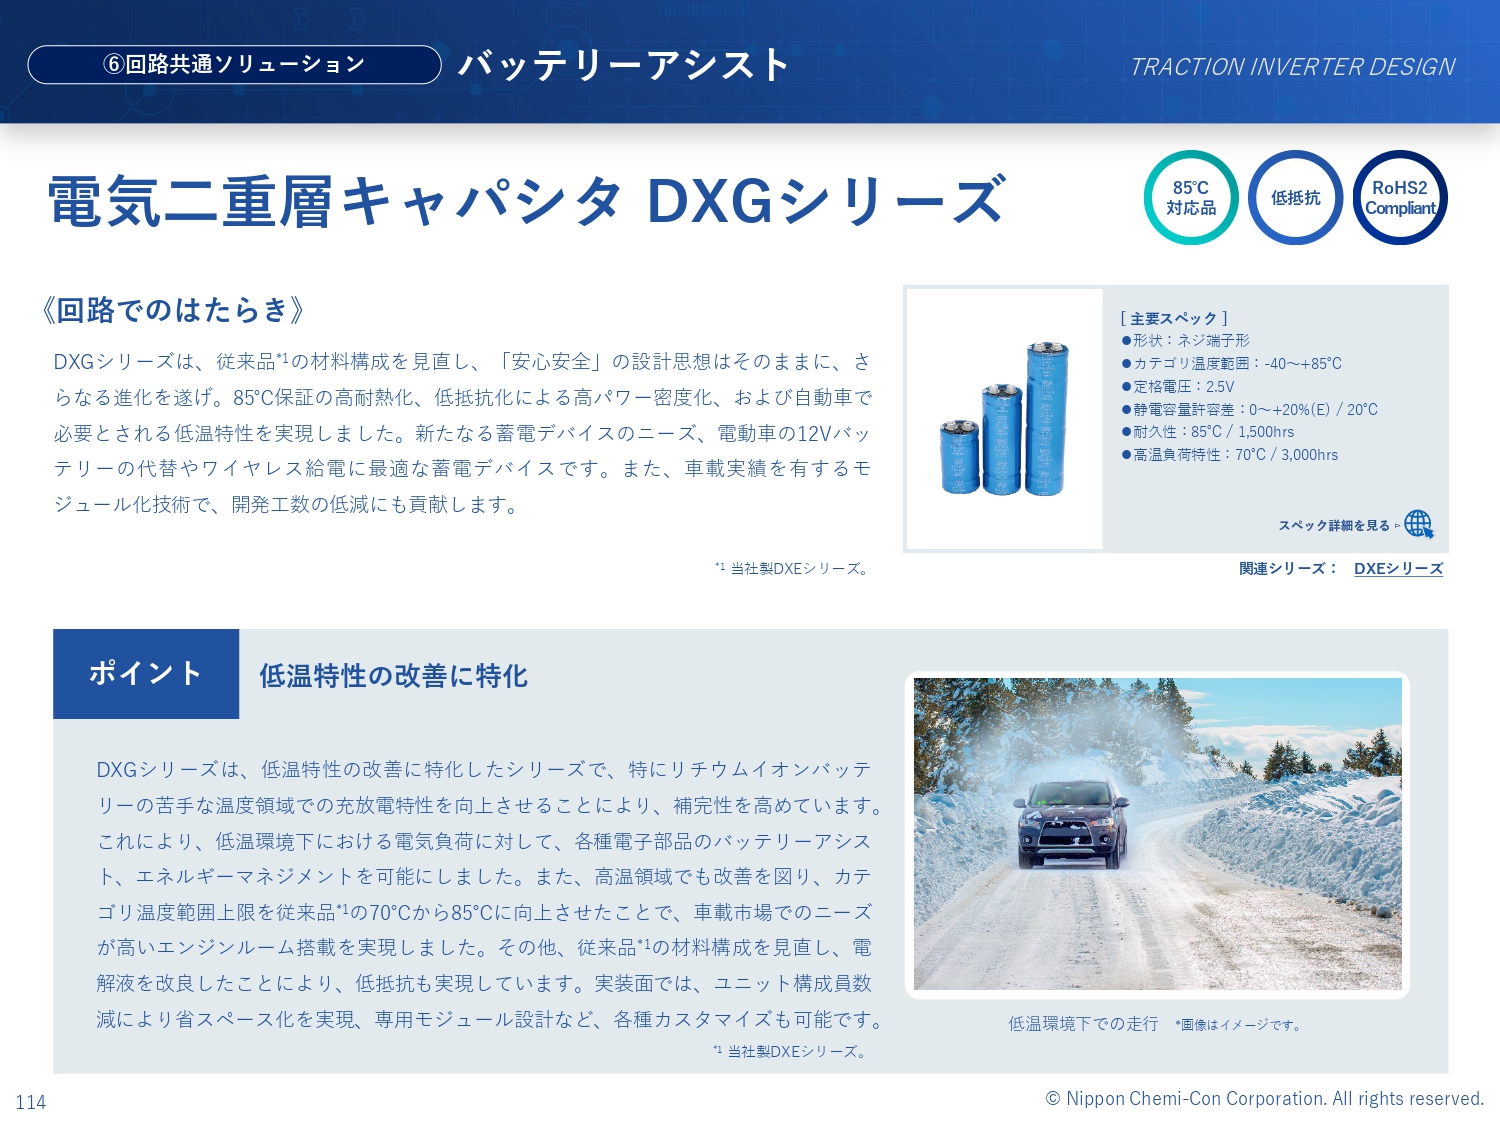Open the DXEシリーズ related series link
This screenshot has width=1500, height=1125.
click(1398, 568)
